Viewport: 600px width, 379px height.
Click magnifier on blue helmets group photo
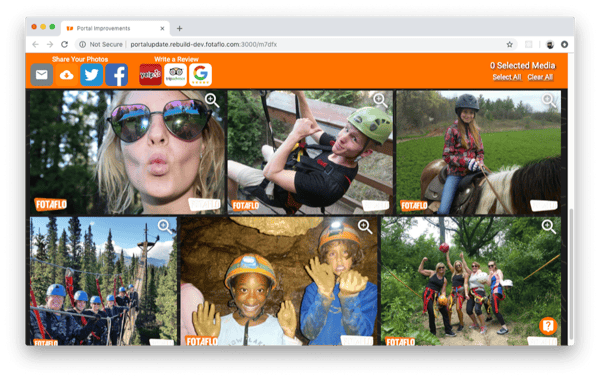click(165, 227)
